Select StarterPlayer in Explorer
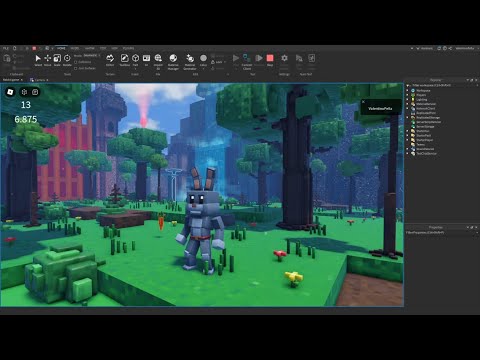Viewport: 480px width, 360px height. pyautogui.click(x=424, y=140)
